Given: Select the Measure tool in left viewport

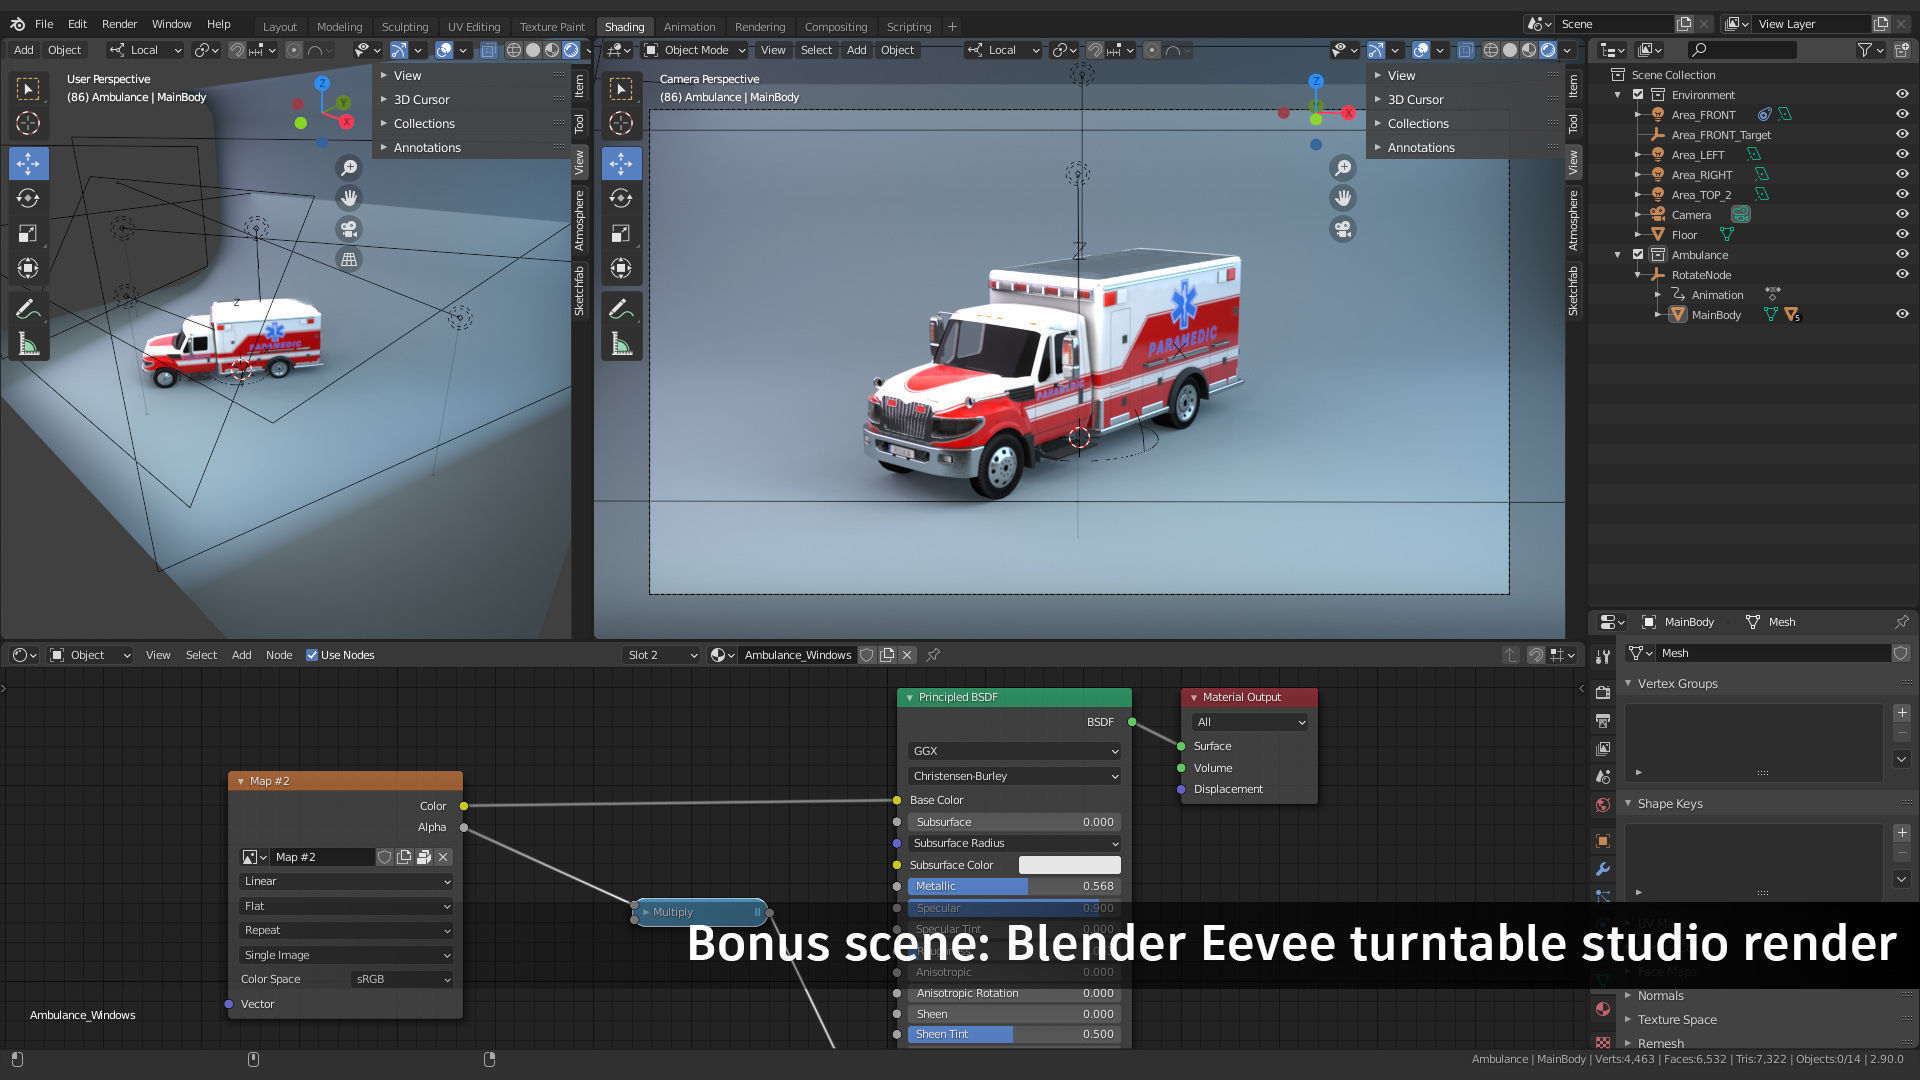Looking at the screenshot, I should tap(28, 345).
